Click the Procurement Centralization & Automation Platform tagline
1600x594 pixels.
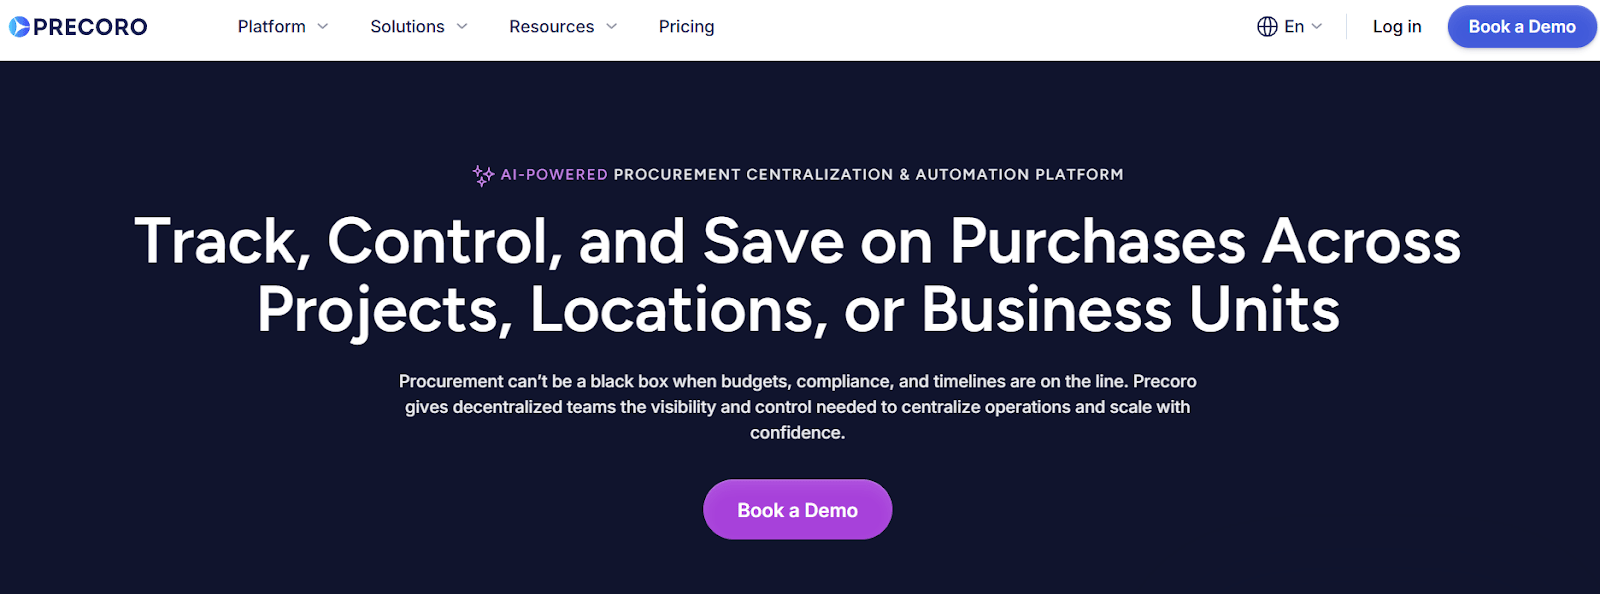[868, 175]
